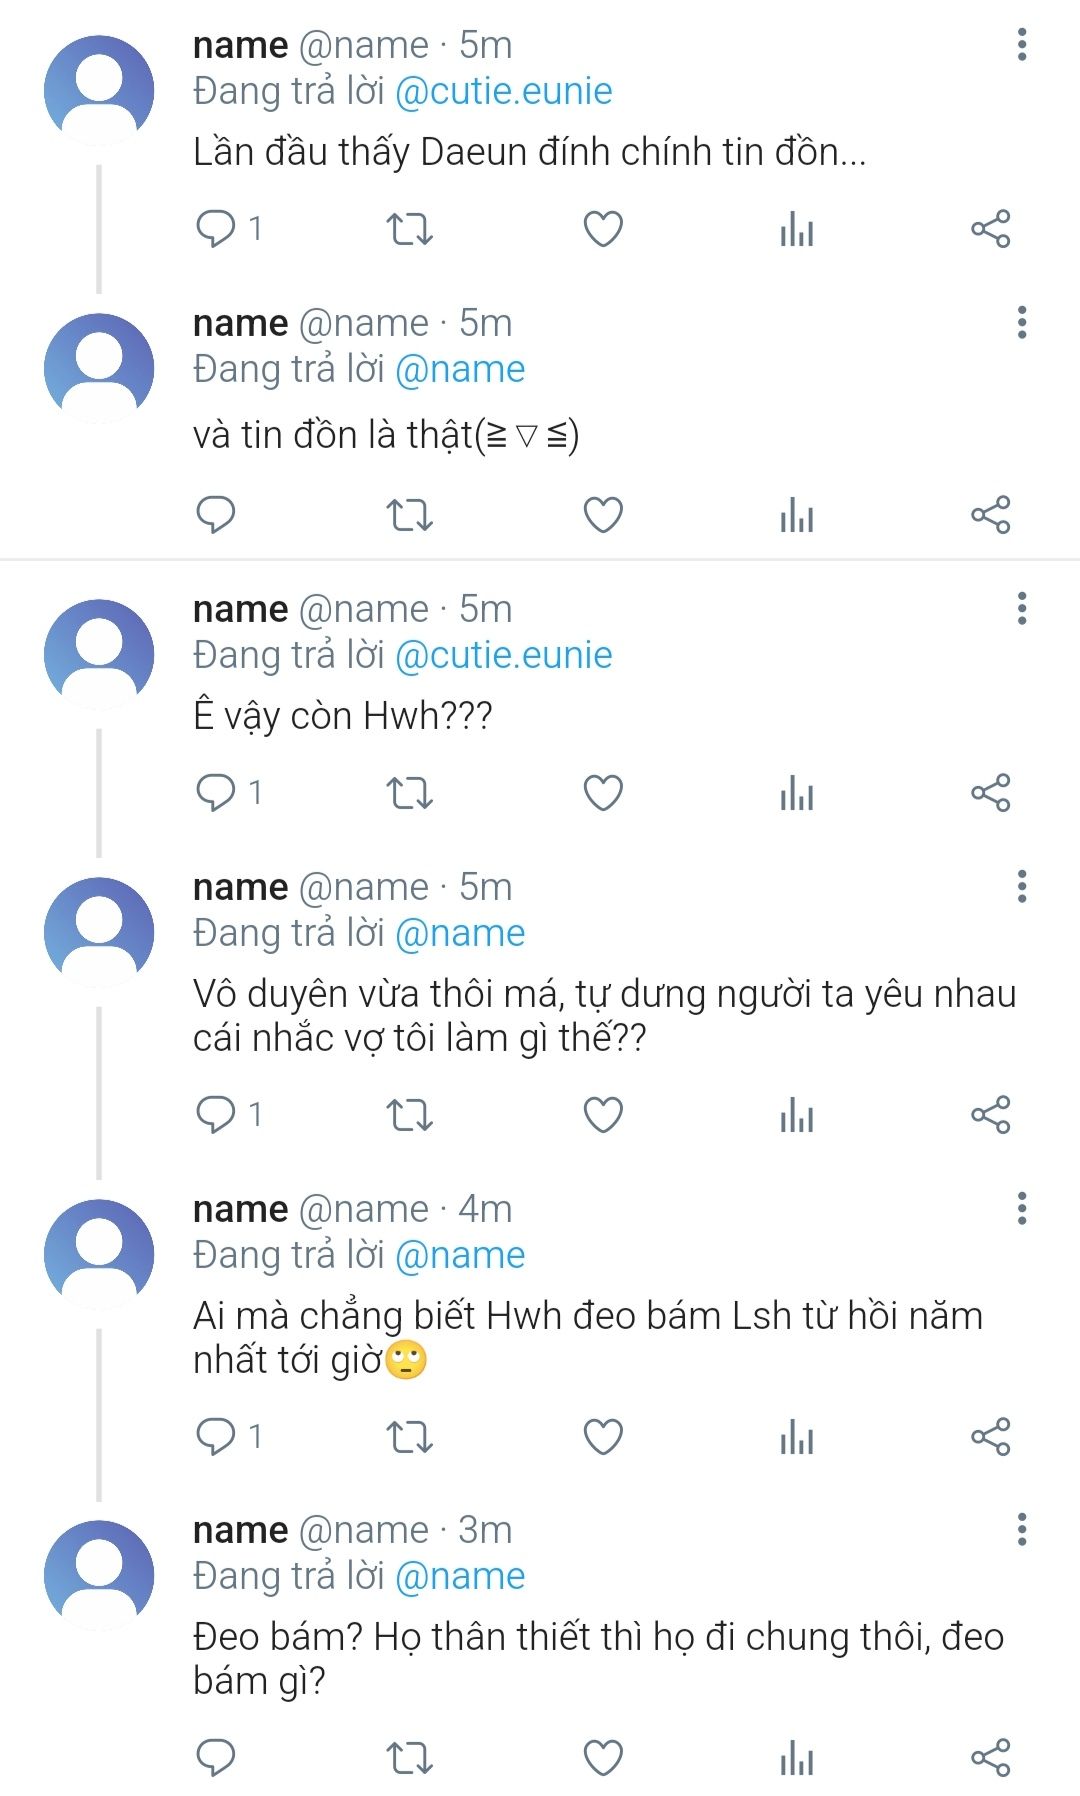View analytics for "Ê vậy còn Hwh???" tweet
The height and width of the screenshot is (1796, 1080).
pos(797,793)
